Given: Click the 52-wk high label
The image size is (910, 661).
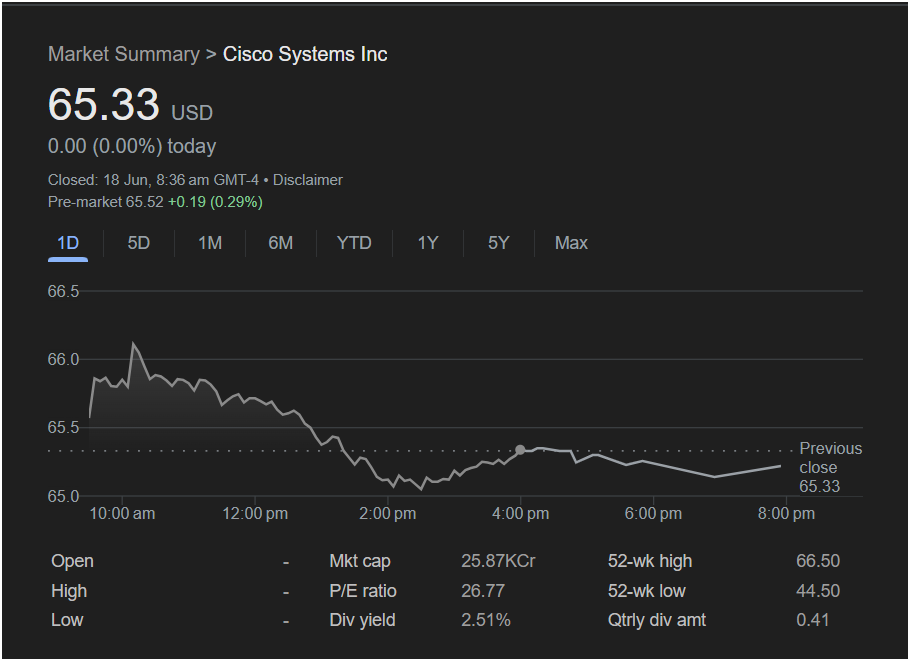Looking at the screenshot, I should [x=650, y=561].
